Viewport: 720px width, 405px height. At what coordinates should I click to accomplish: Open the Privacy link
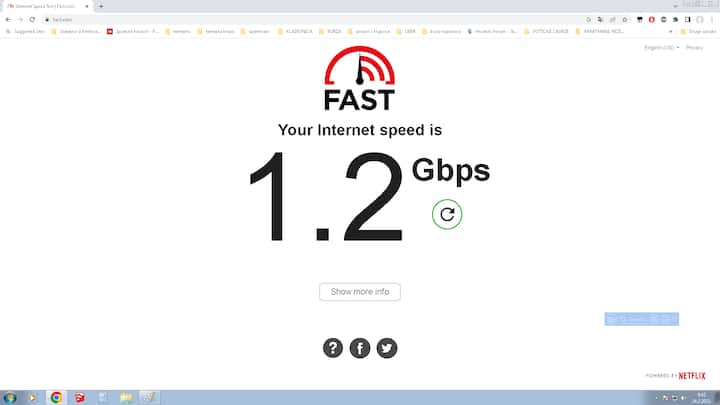click(x=694, y=48)
